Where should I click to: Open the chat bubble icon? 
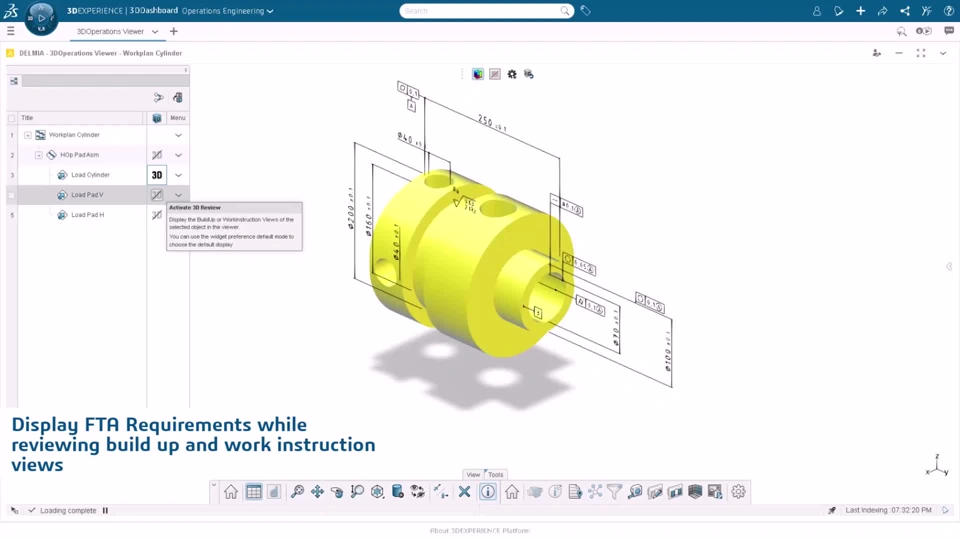click(949, 31)
